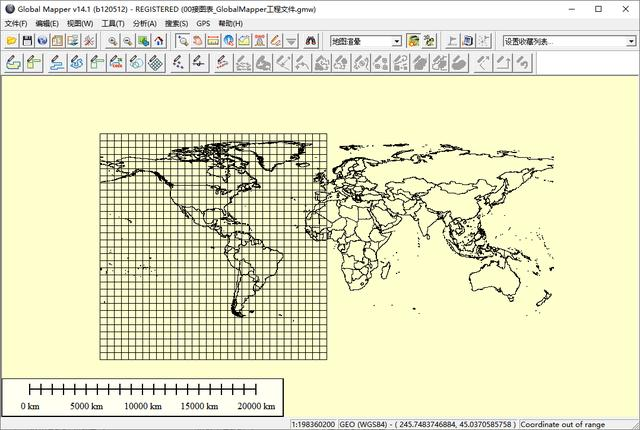Screen dimensions: 640x430
Task: Open the 搜索(S) menu
Action: 176,24
